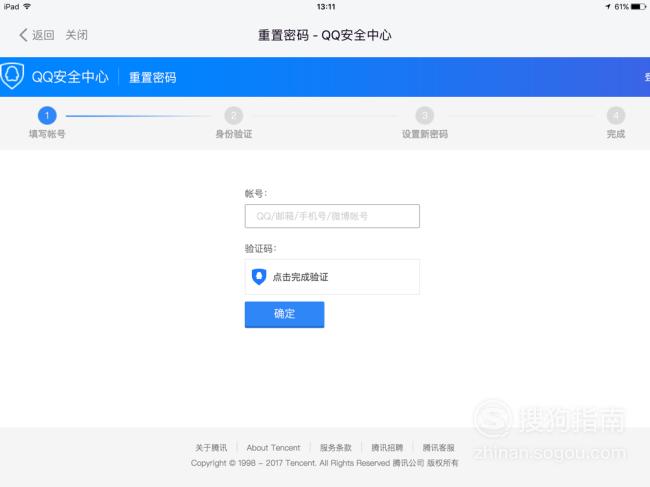Open the 服务条款 footer link

click(x=336, y=448)
